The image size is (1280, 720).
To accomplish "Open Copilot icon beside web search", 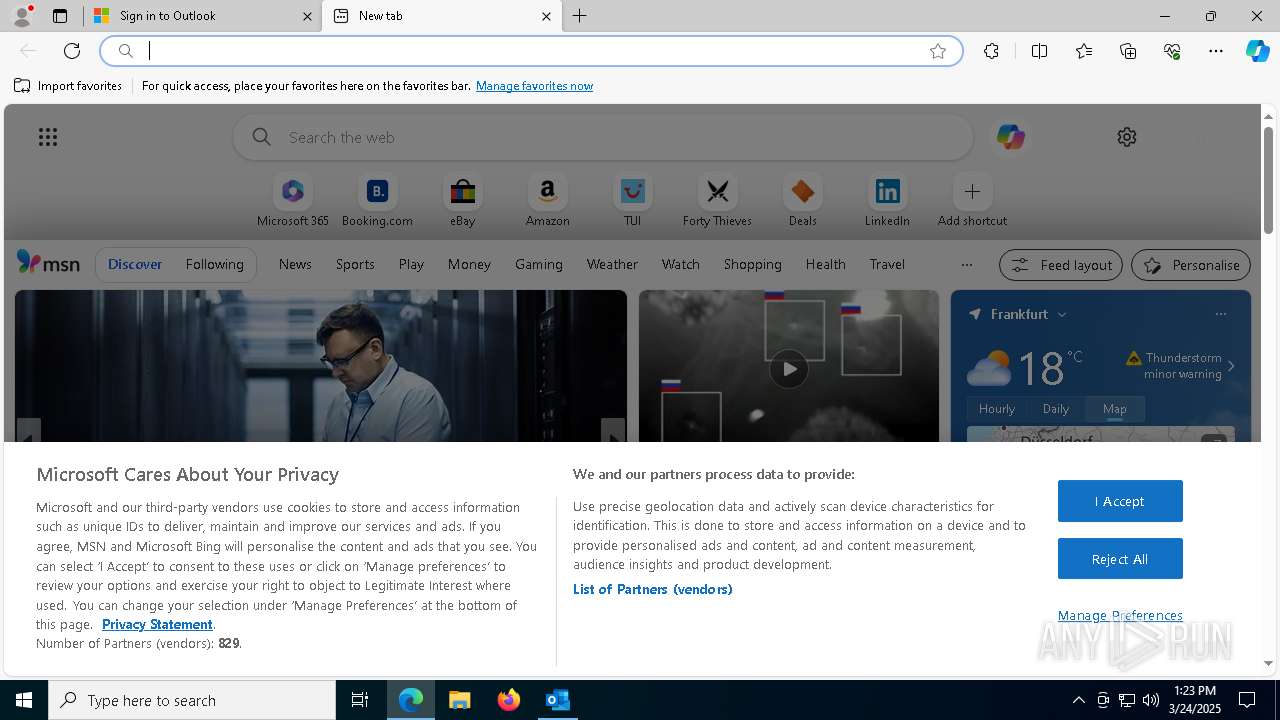I will pyautogui.click(x=1010, y=137).
